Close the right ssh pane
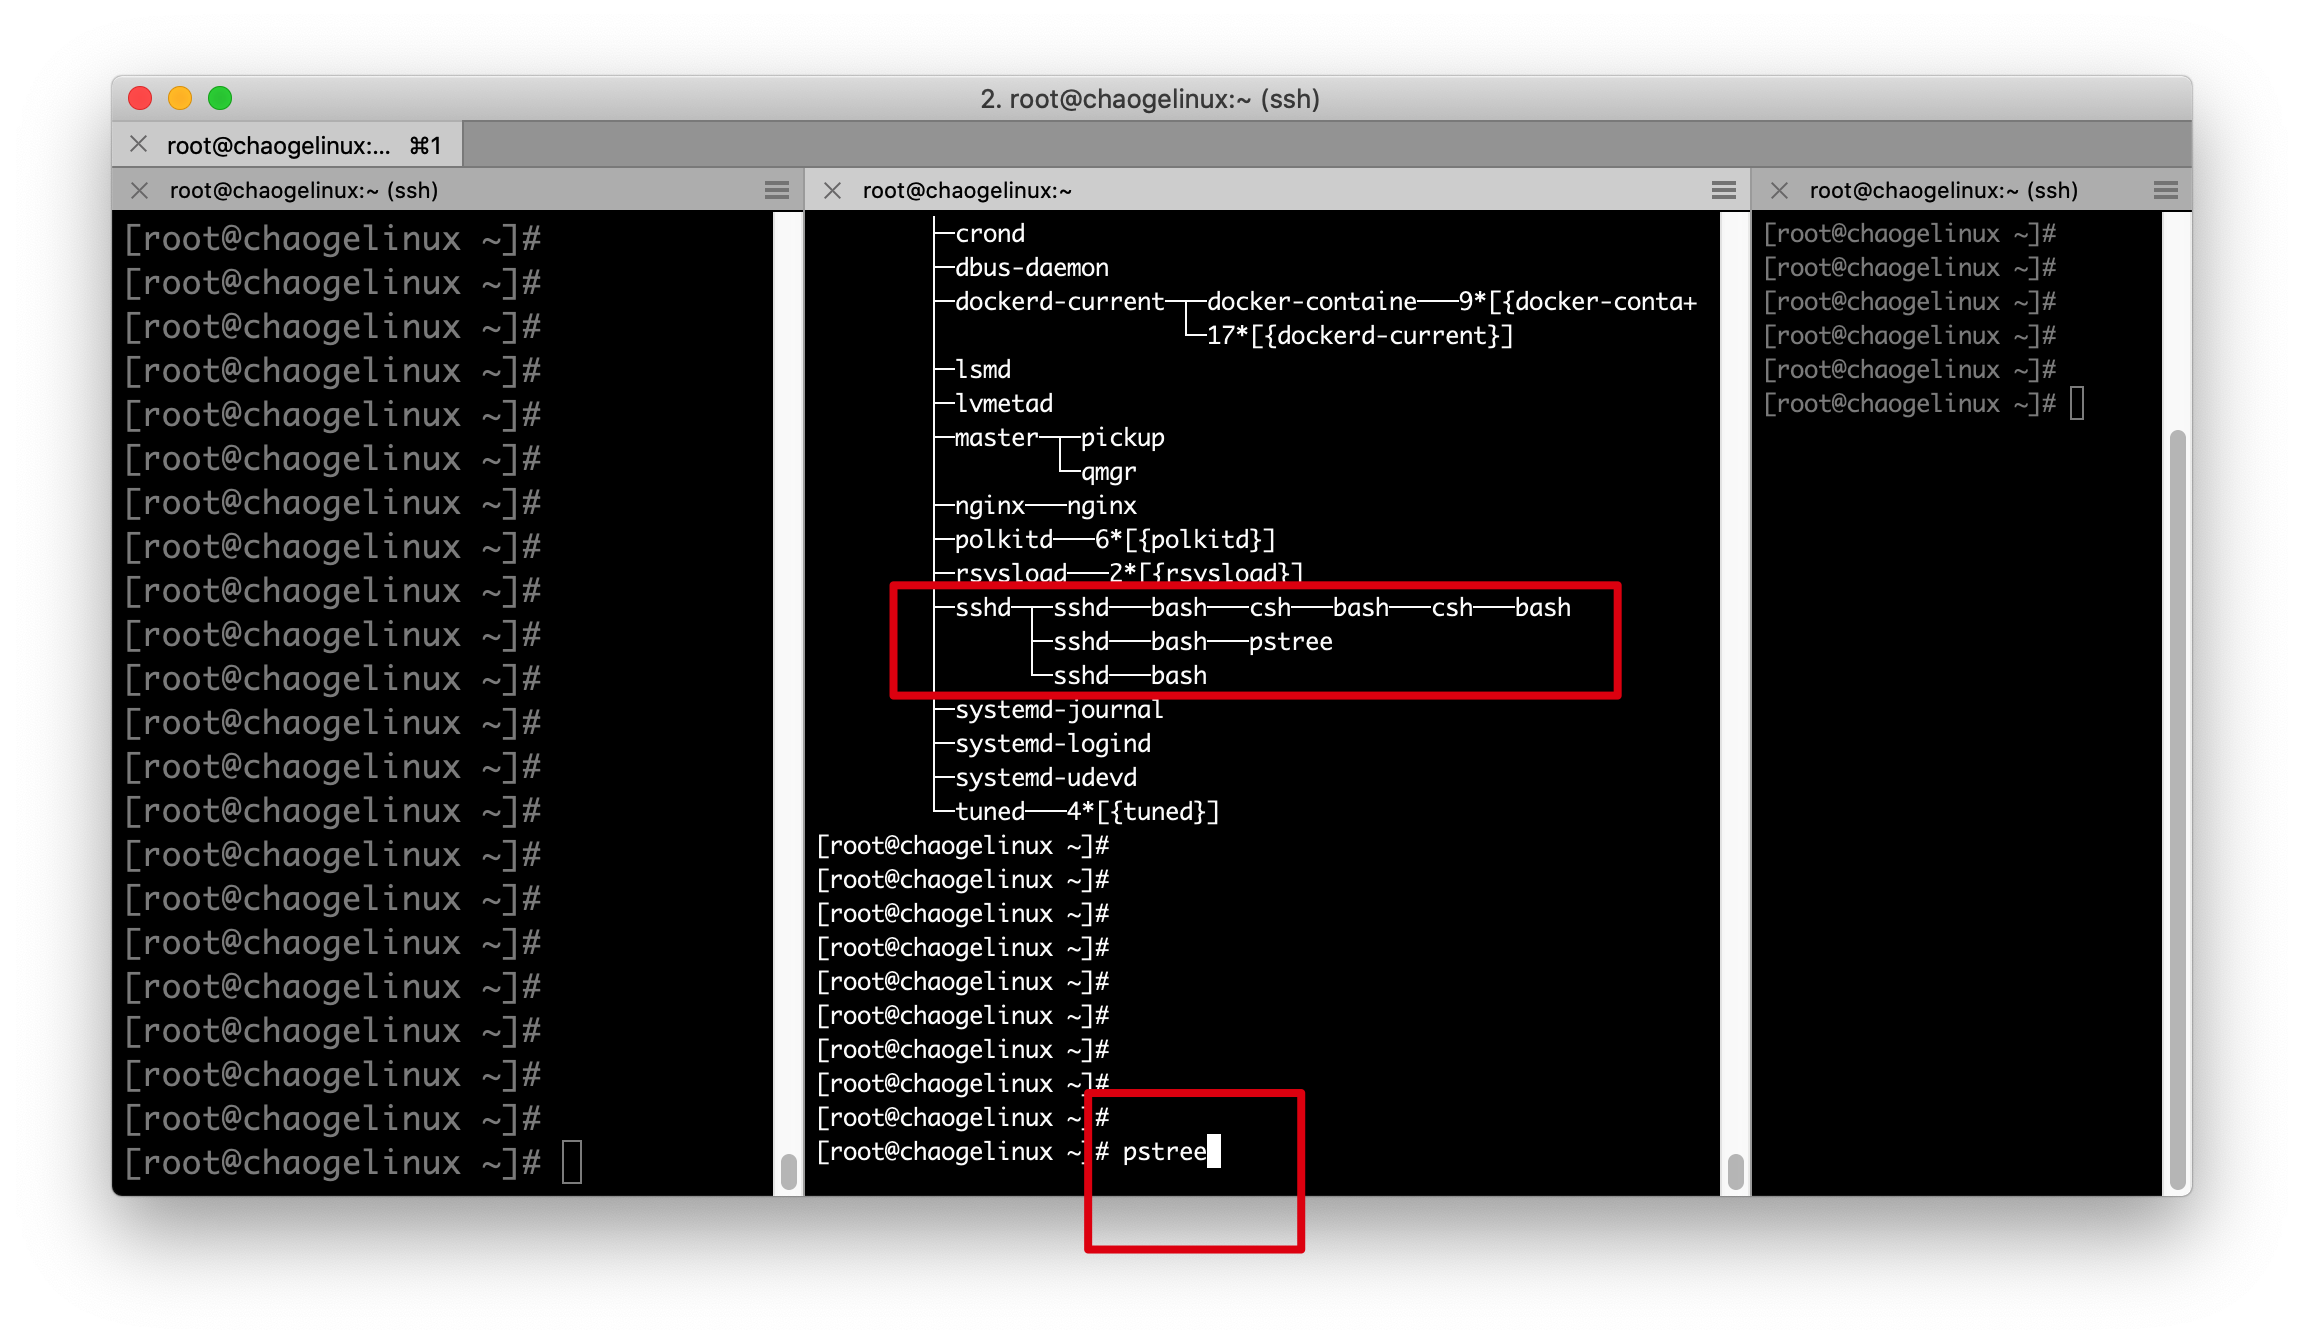This screenshot has height=1344, width=2304. point(1779,190)
